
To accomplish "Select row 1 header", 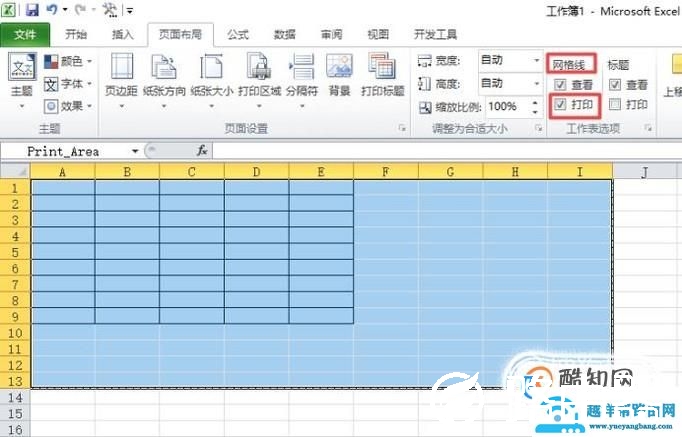I will [x=15, y=188].
